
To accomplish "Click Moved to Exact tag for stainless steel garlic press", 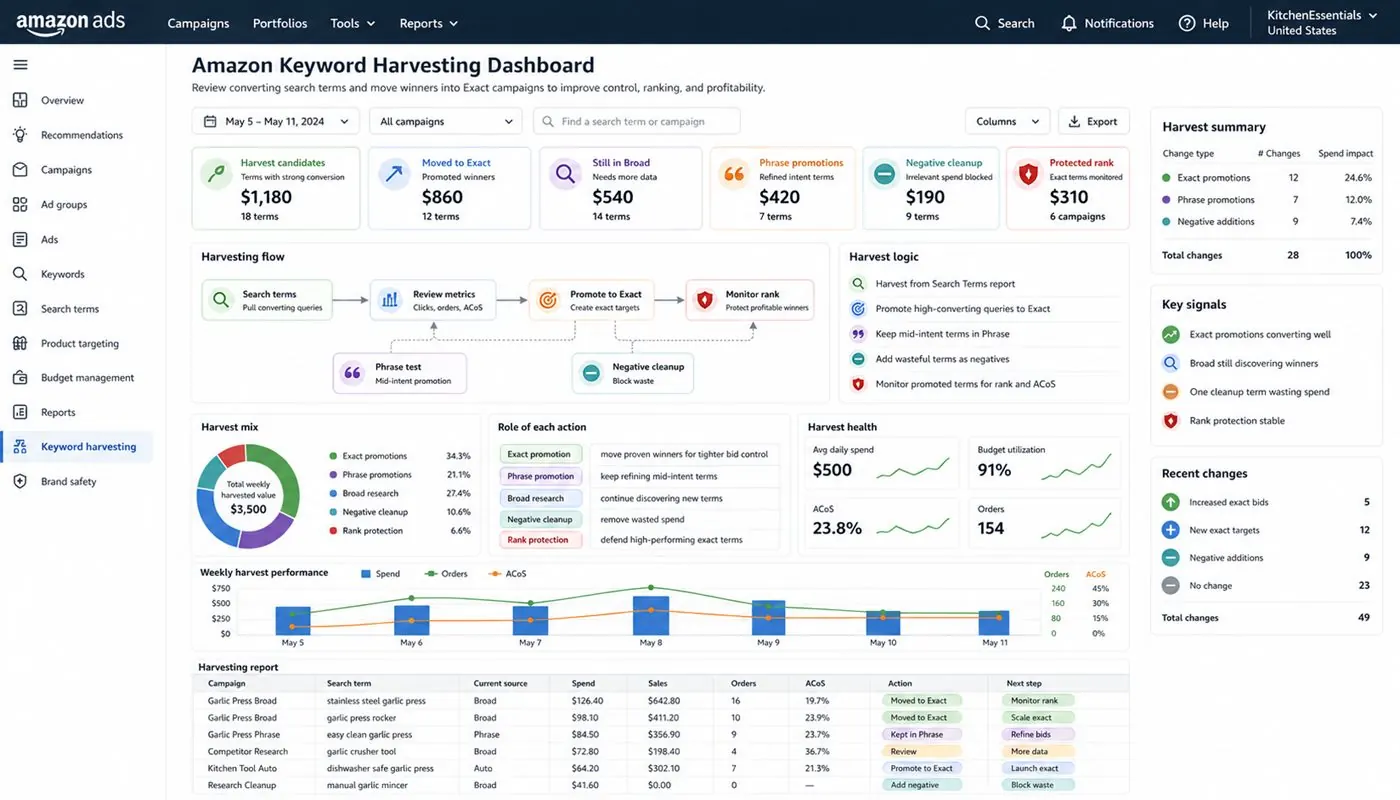I will click(x=921, y=701).
